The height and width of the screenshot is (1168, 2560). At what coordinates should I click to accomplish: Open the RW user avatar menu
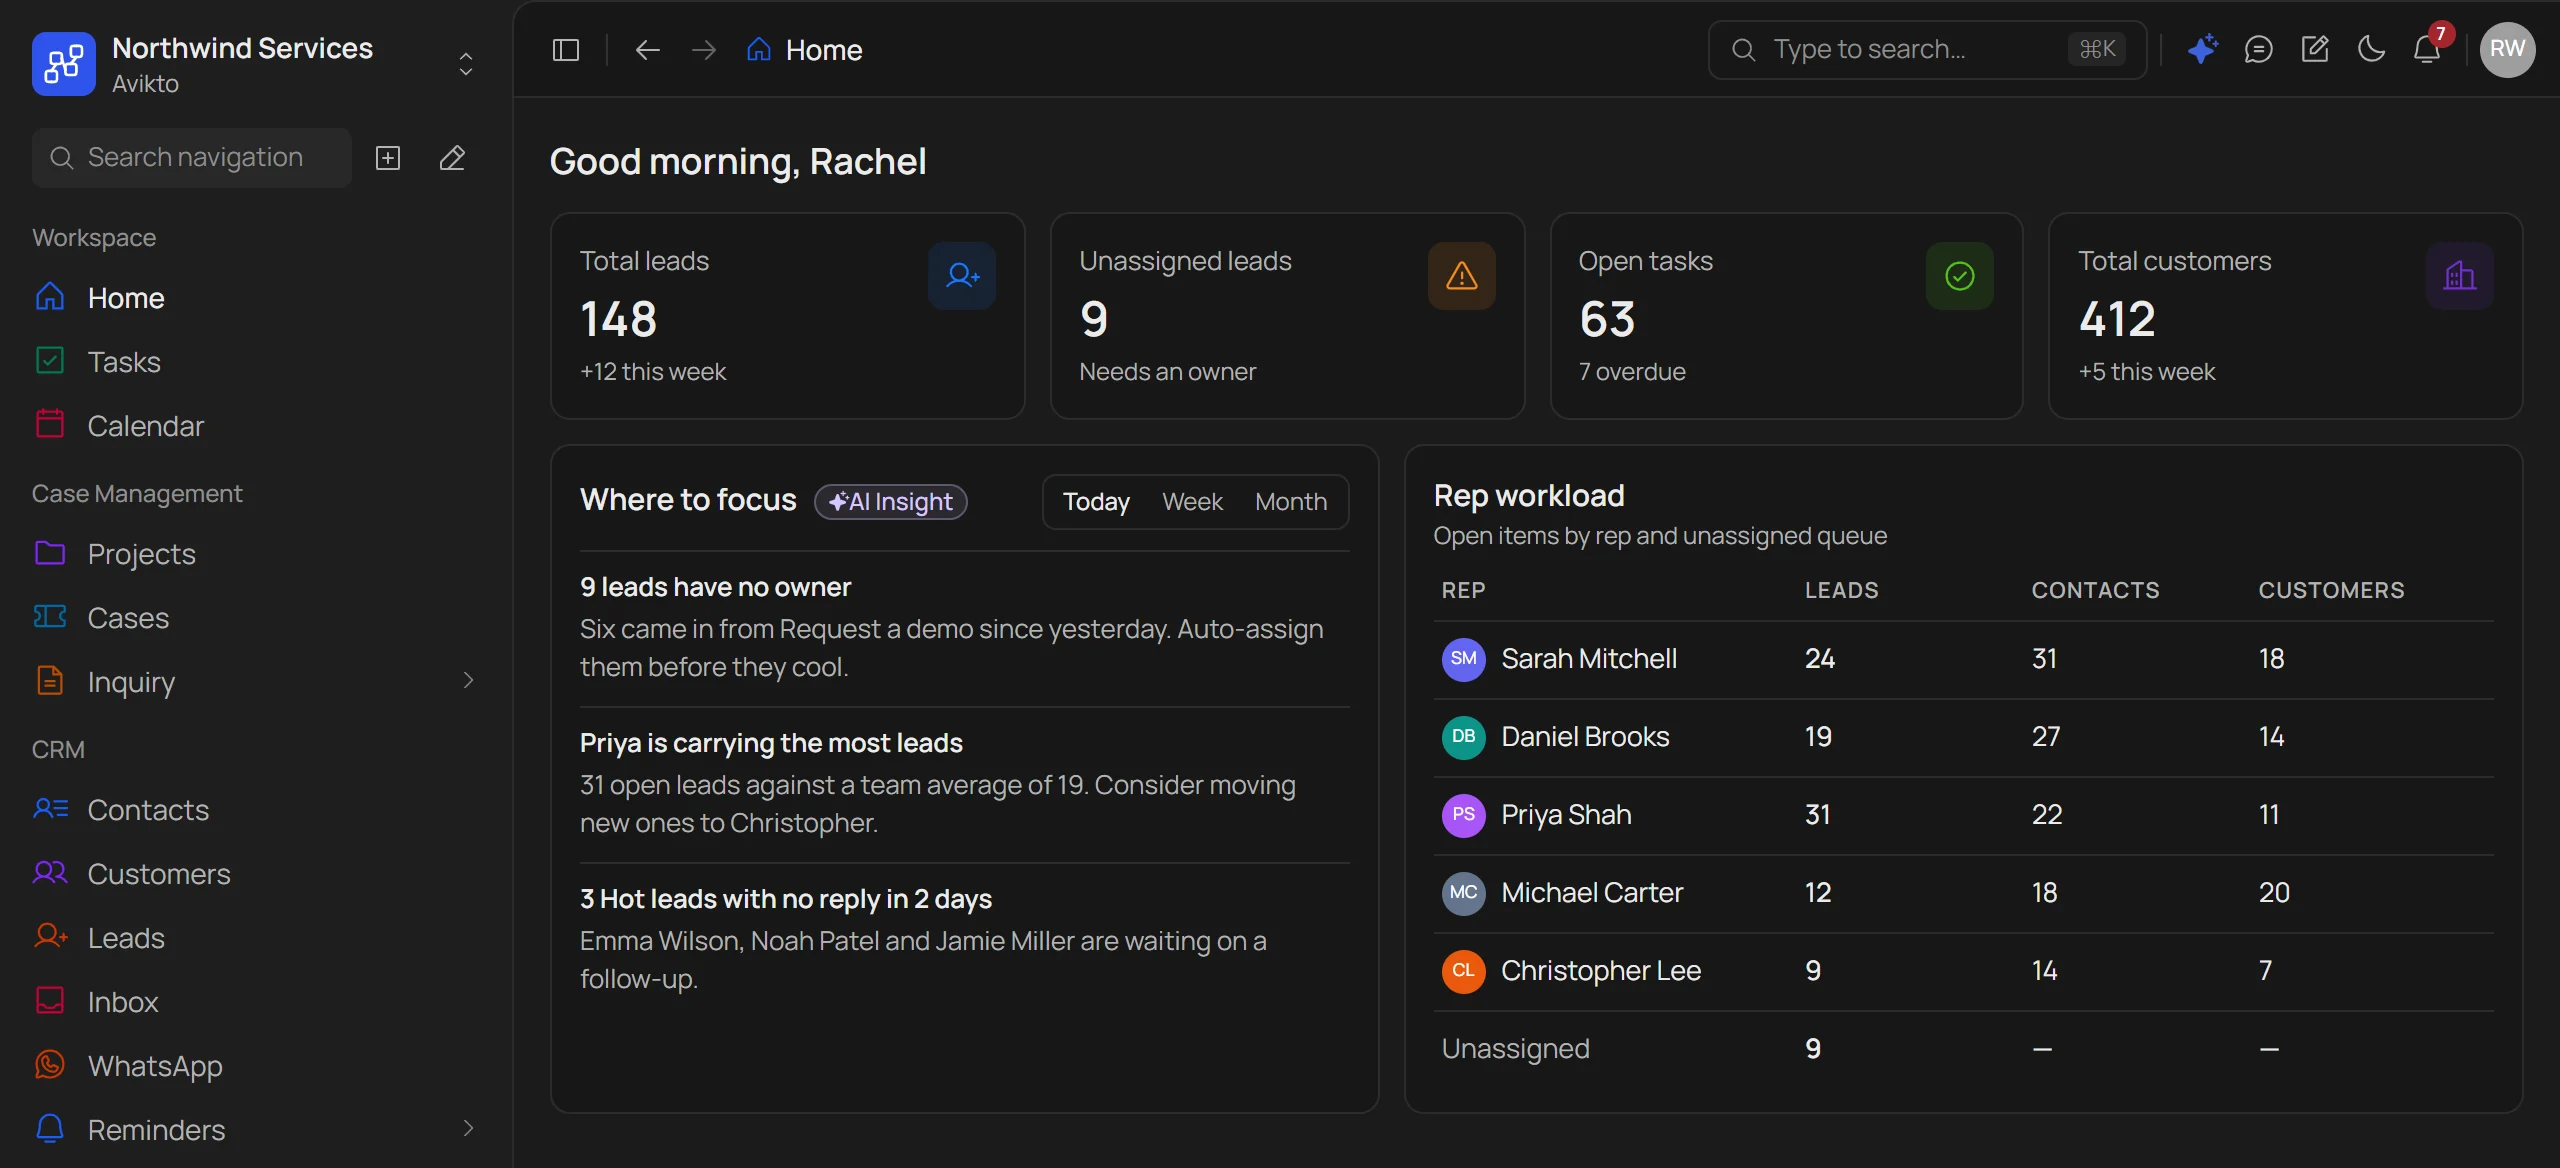point(2507,49)
